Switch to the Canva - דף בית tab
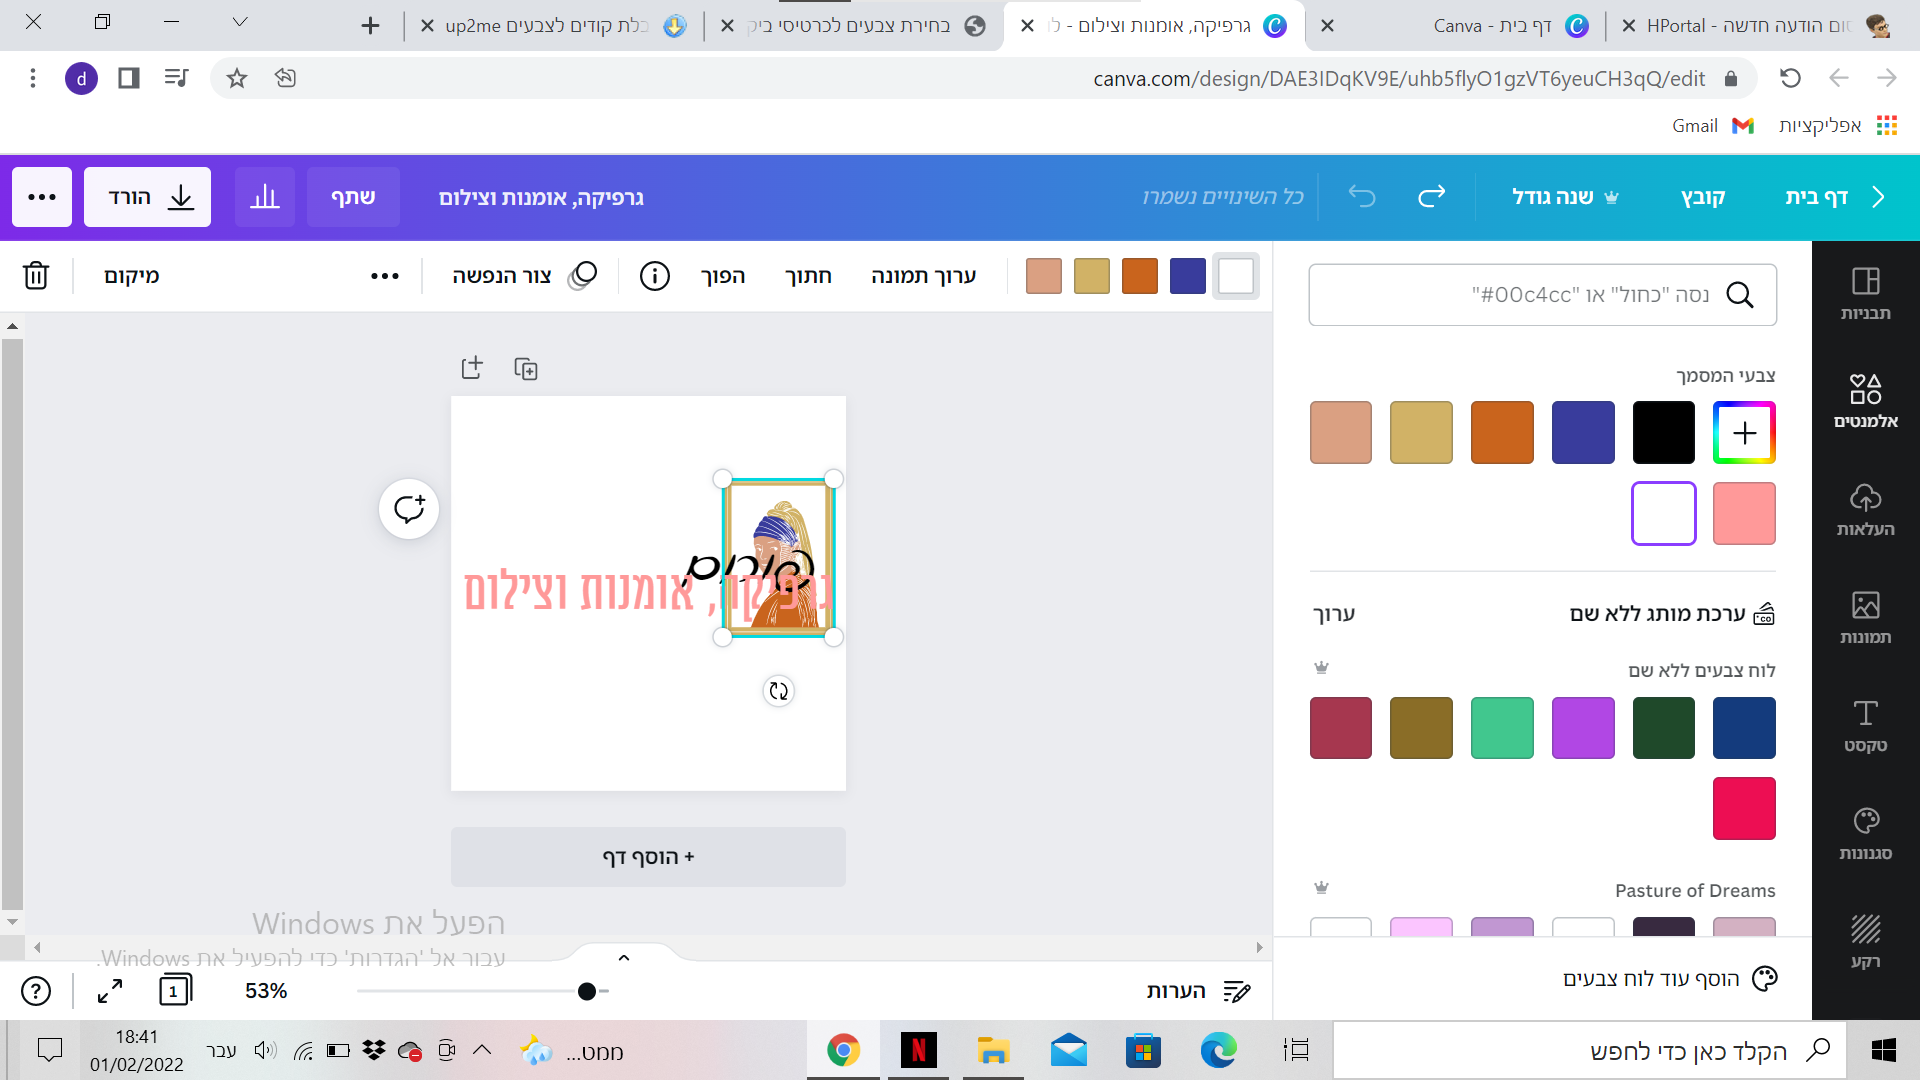Screen dimensions: 1920x1080 (x=1455, y=26)
